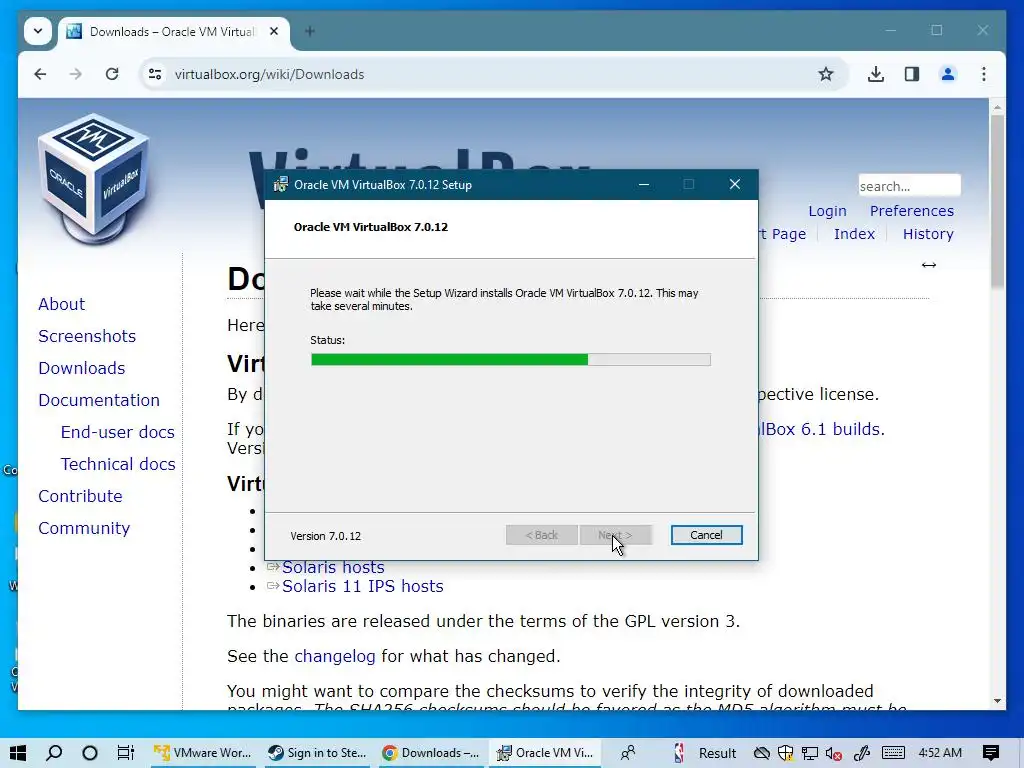Reload the VirtualBox downloads page
The width and height of the screenshot is (1024, 768).
(112, 74)
